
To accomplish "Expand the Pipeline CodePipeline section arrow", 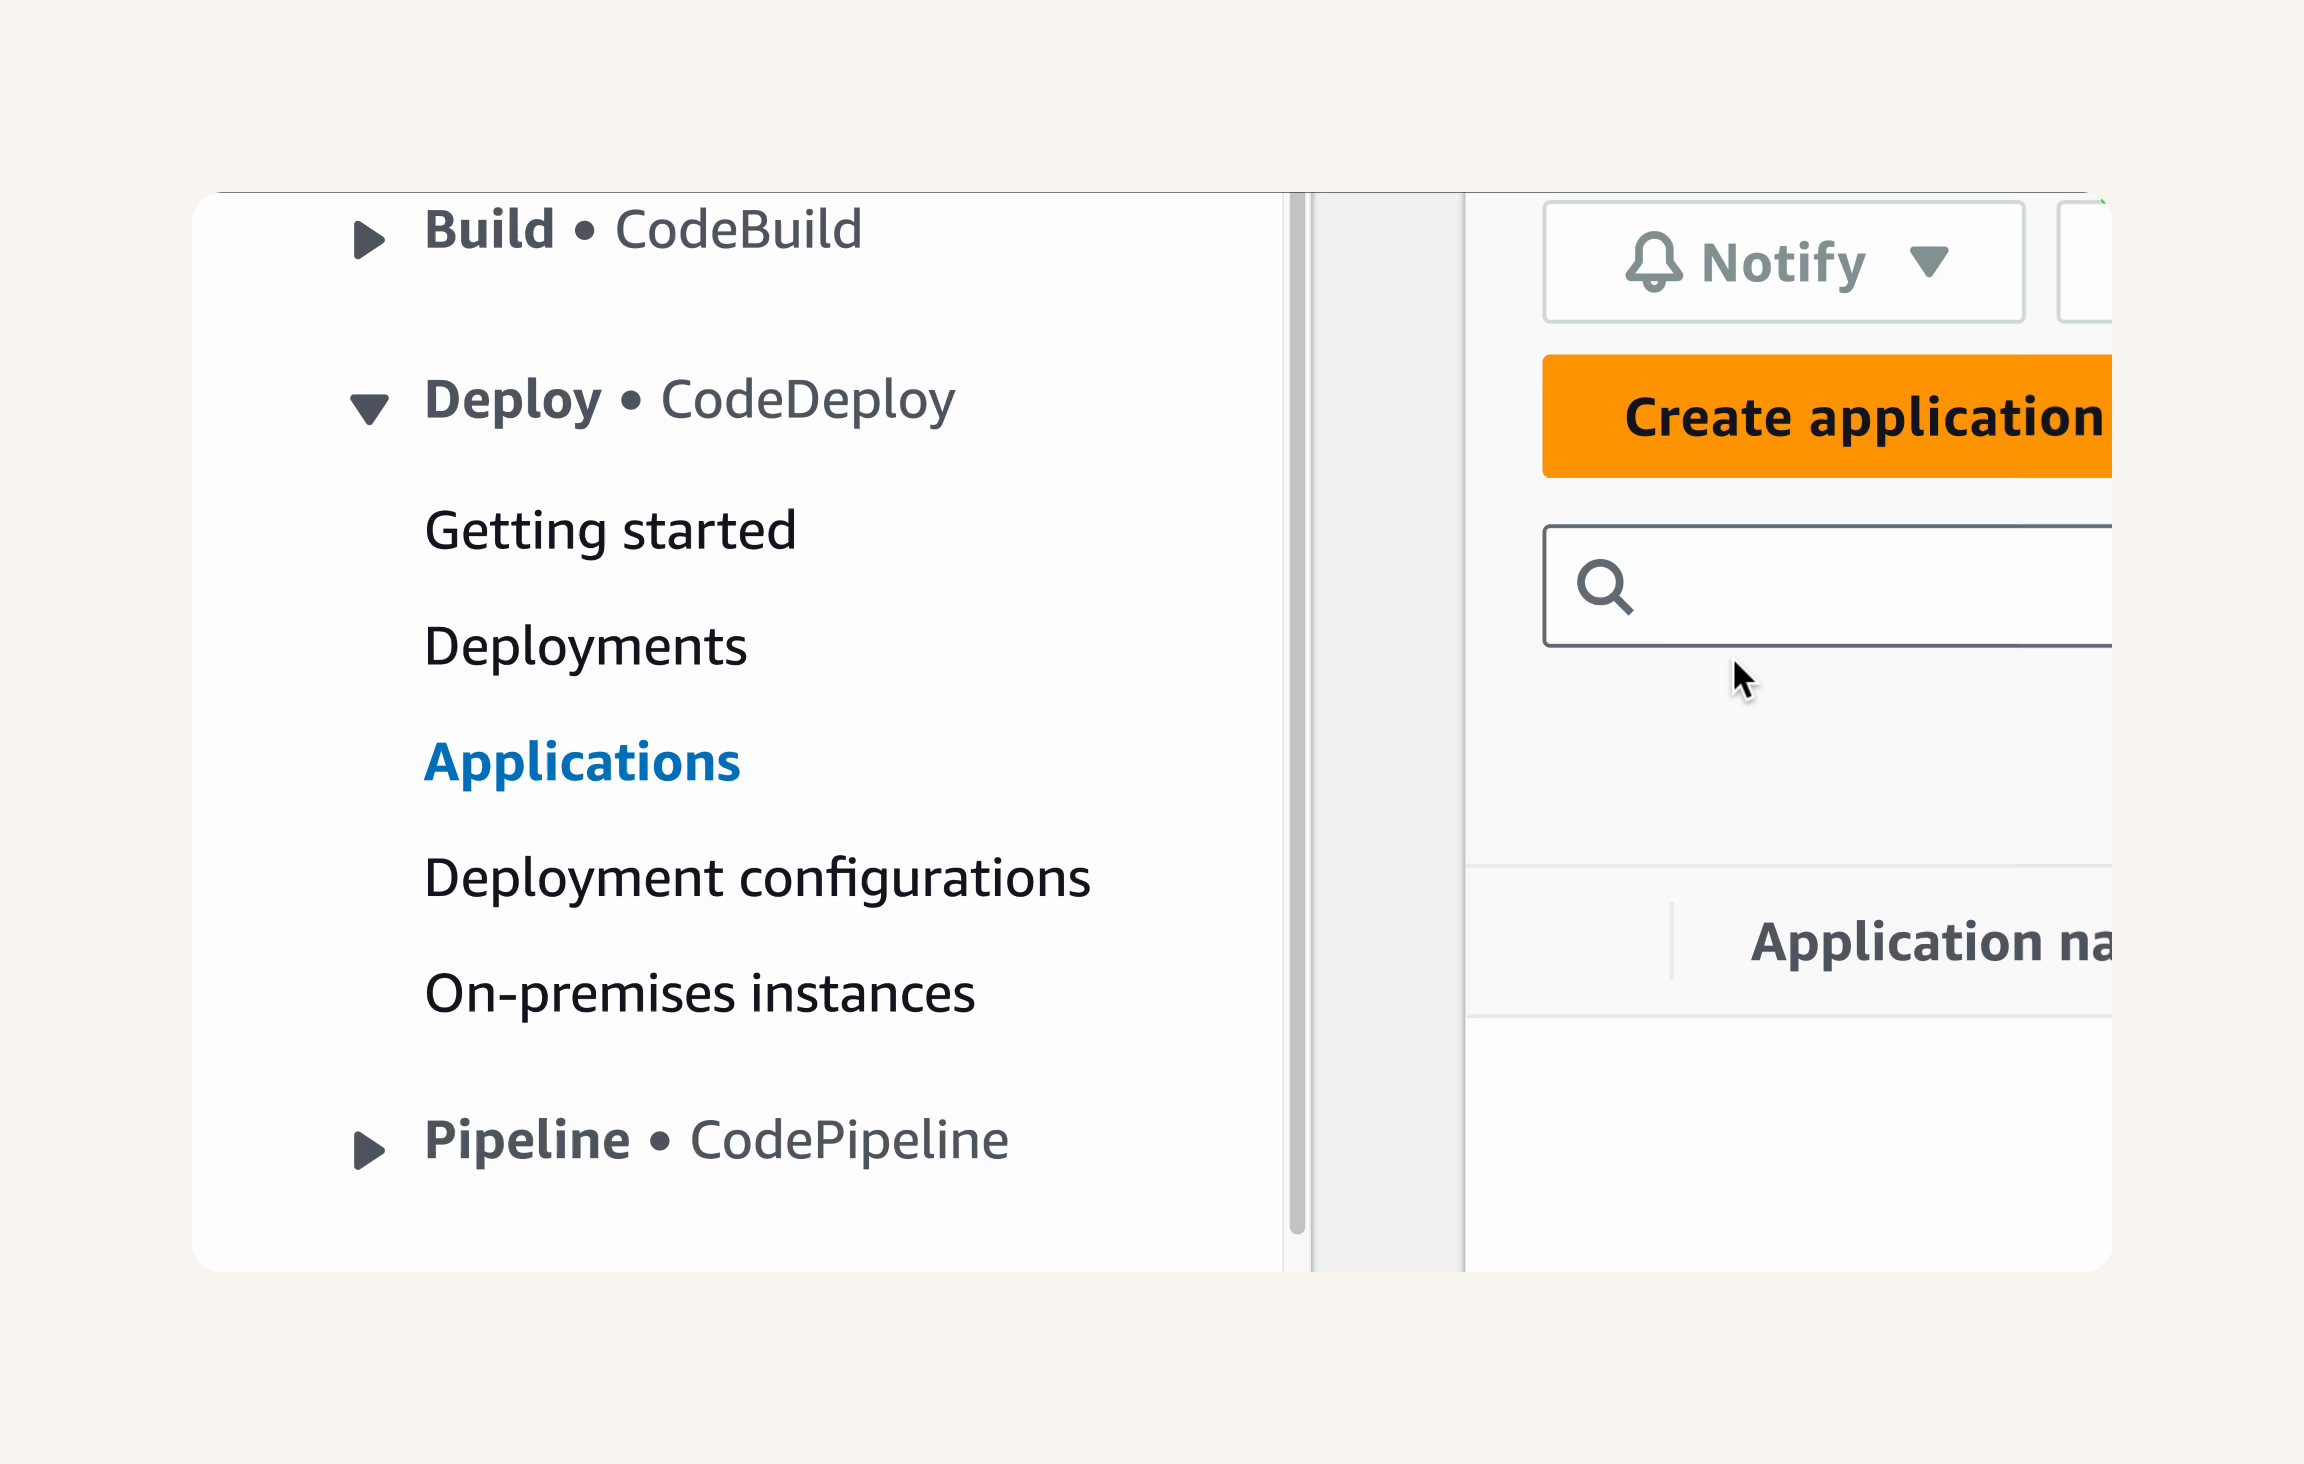I will click(x=369, y=1150).
